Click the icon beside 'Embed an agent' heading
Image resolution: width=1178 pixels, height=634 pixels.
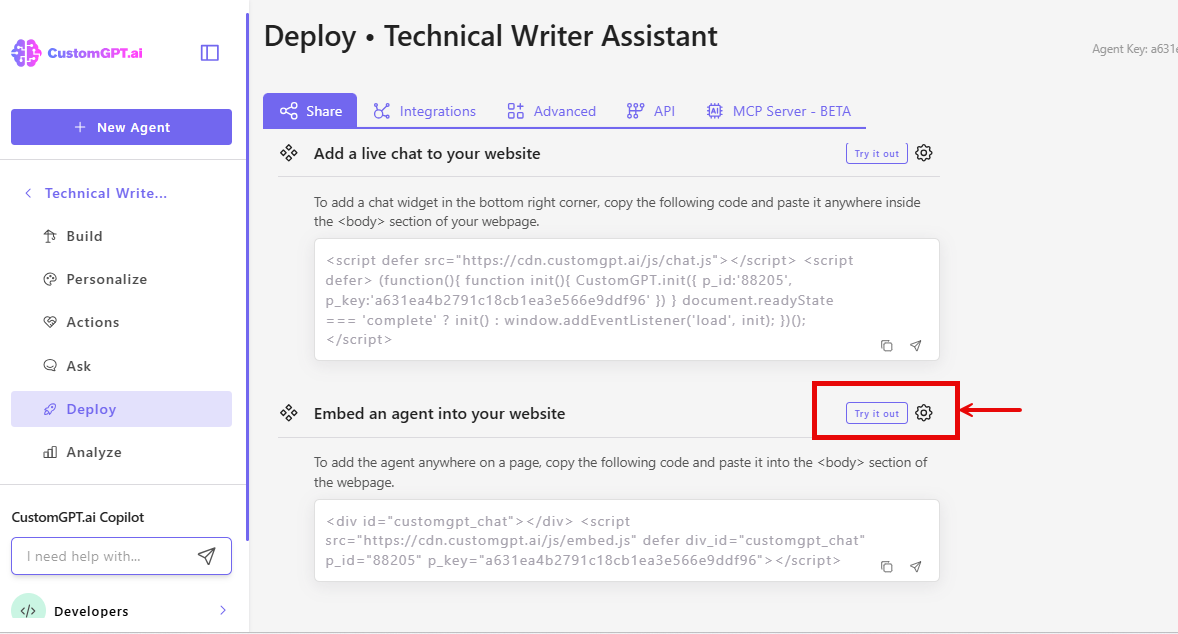click(288, 413)
